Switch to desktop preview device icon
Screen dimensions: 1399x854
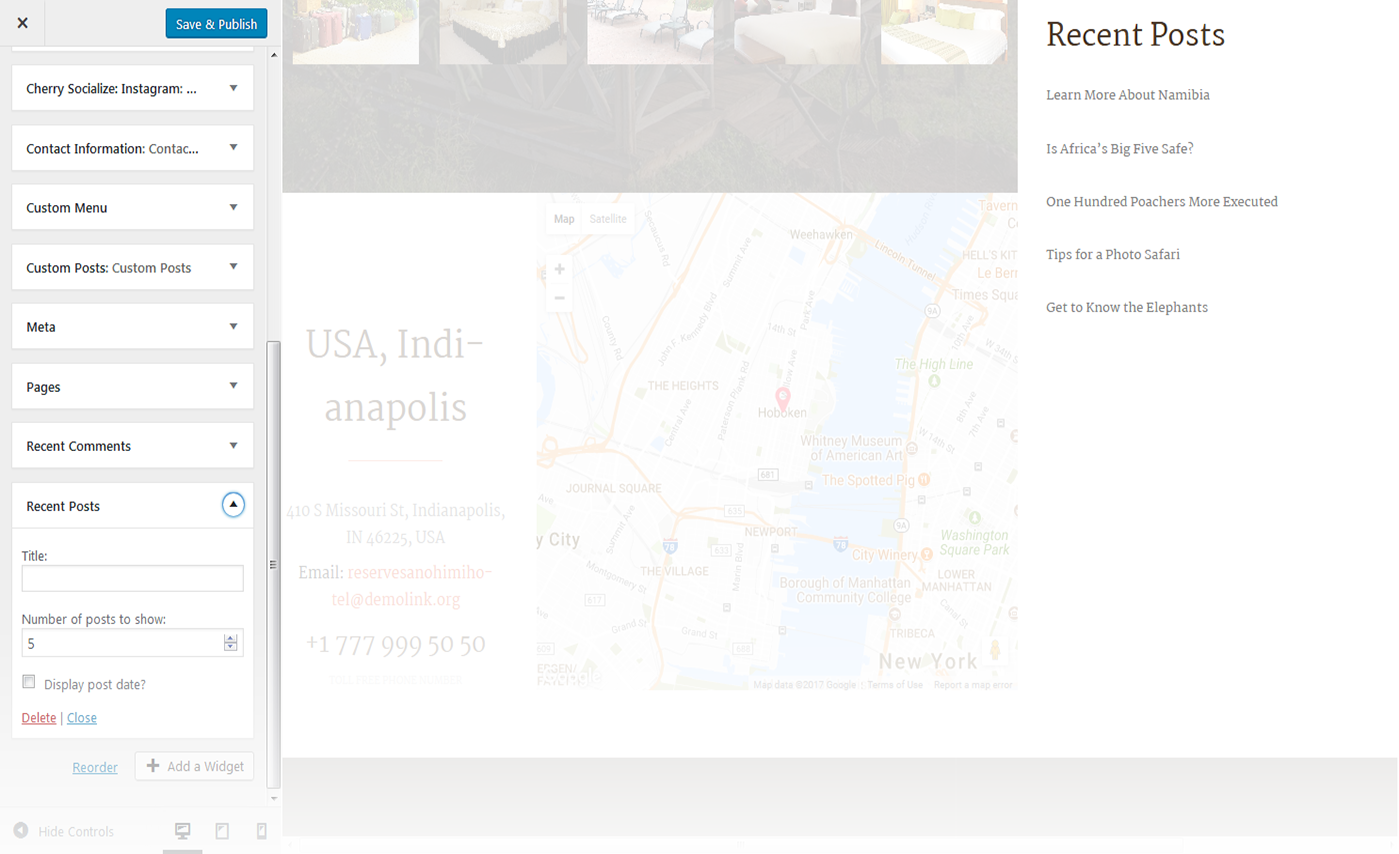[183, 831]
